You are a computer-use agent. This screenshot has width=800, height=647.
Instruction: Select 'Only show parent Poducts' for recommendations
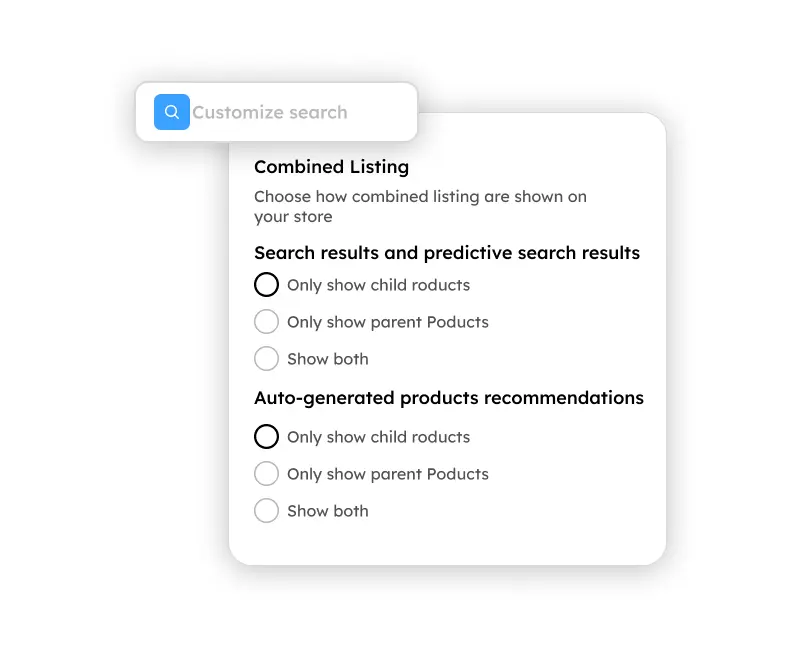pyautogui.click(x=266, y=473)
